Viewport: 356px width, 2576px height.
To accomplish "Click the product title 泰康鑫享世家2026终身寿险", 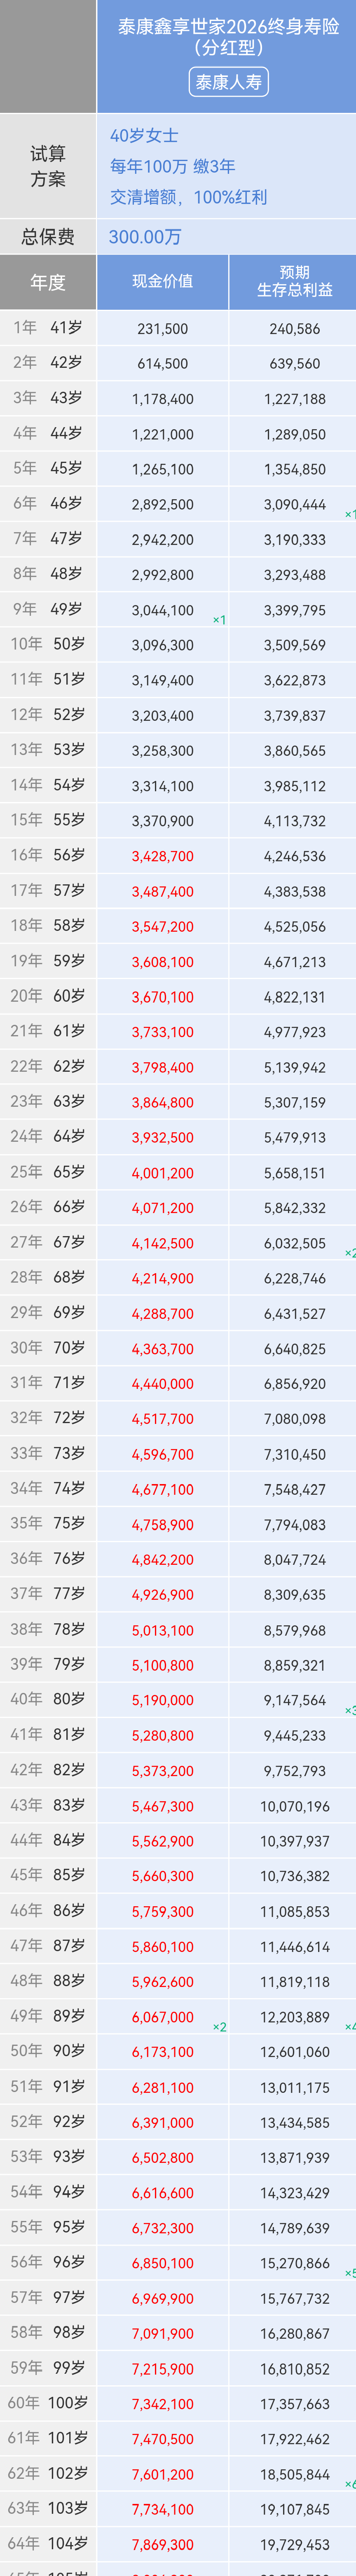I will [229, 27].
